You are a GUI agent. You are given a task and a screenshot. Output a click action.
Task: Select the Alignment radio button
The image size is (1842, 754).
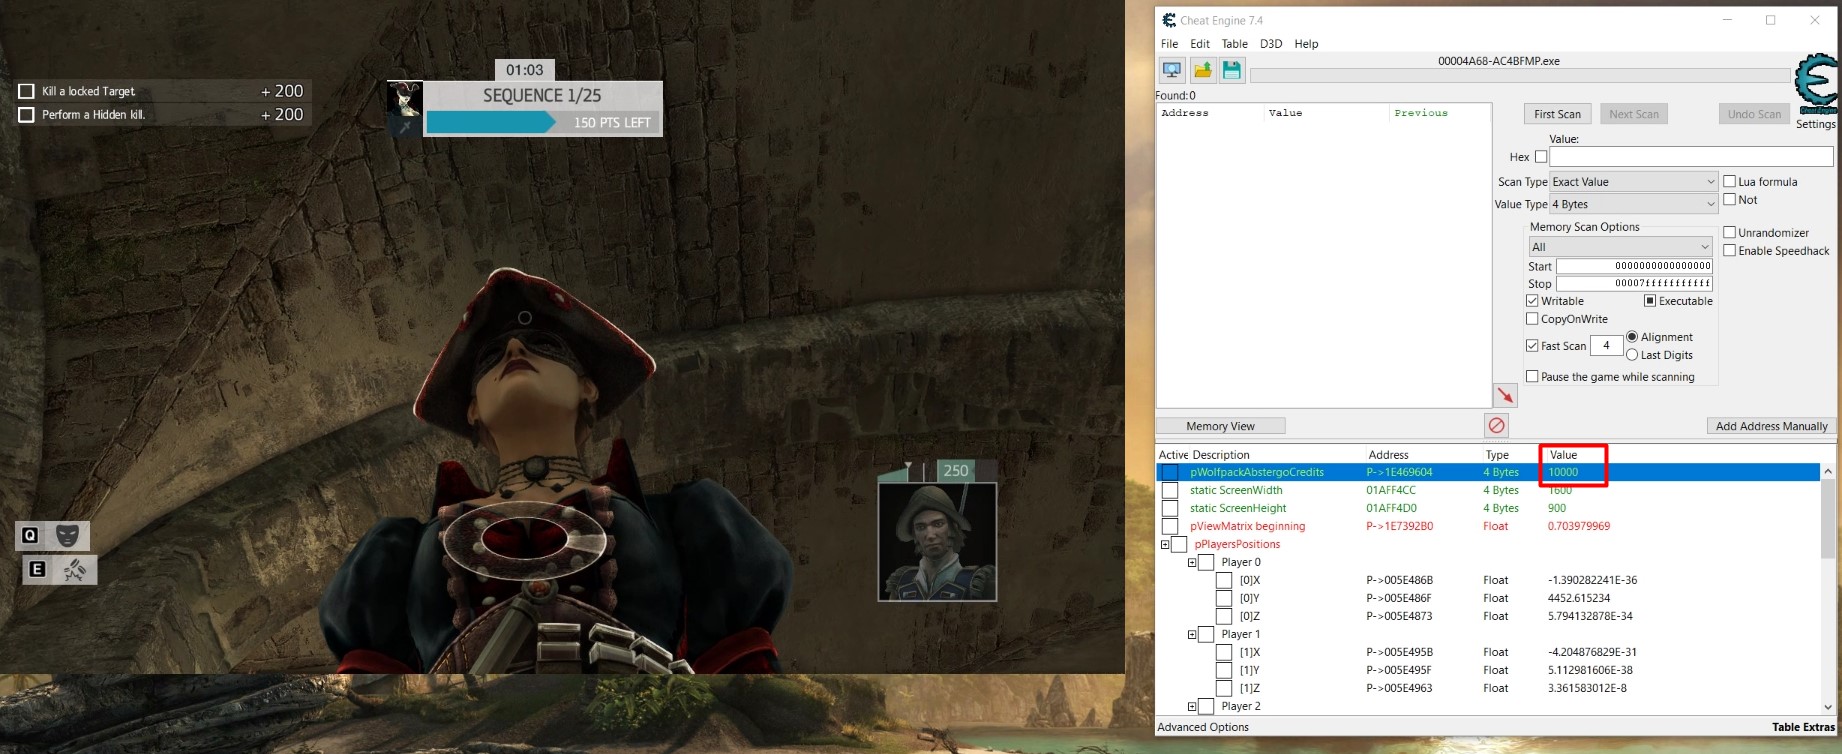(x=1632, y=337)
